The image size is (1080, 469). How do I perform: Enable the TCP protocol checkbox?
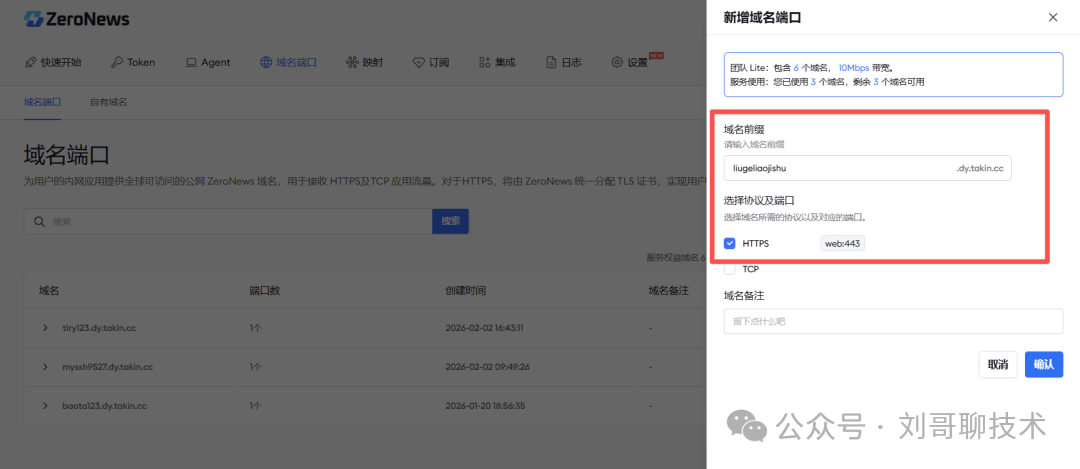[730, 269]
